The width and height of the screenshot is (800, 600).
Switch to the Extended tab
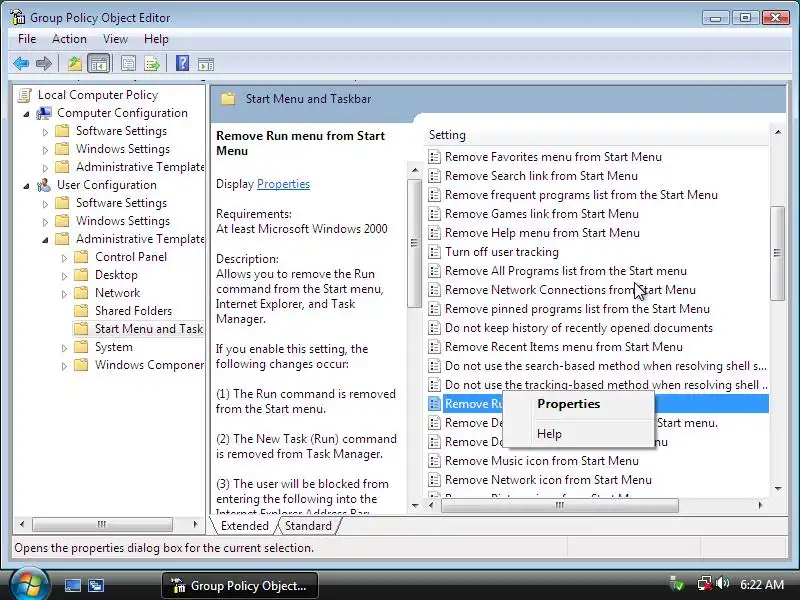click(x=244, y=526)
